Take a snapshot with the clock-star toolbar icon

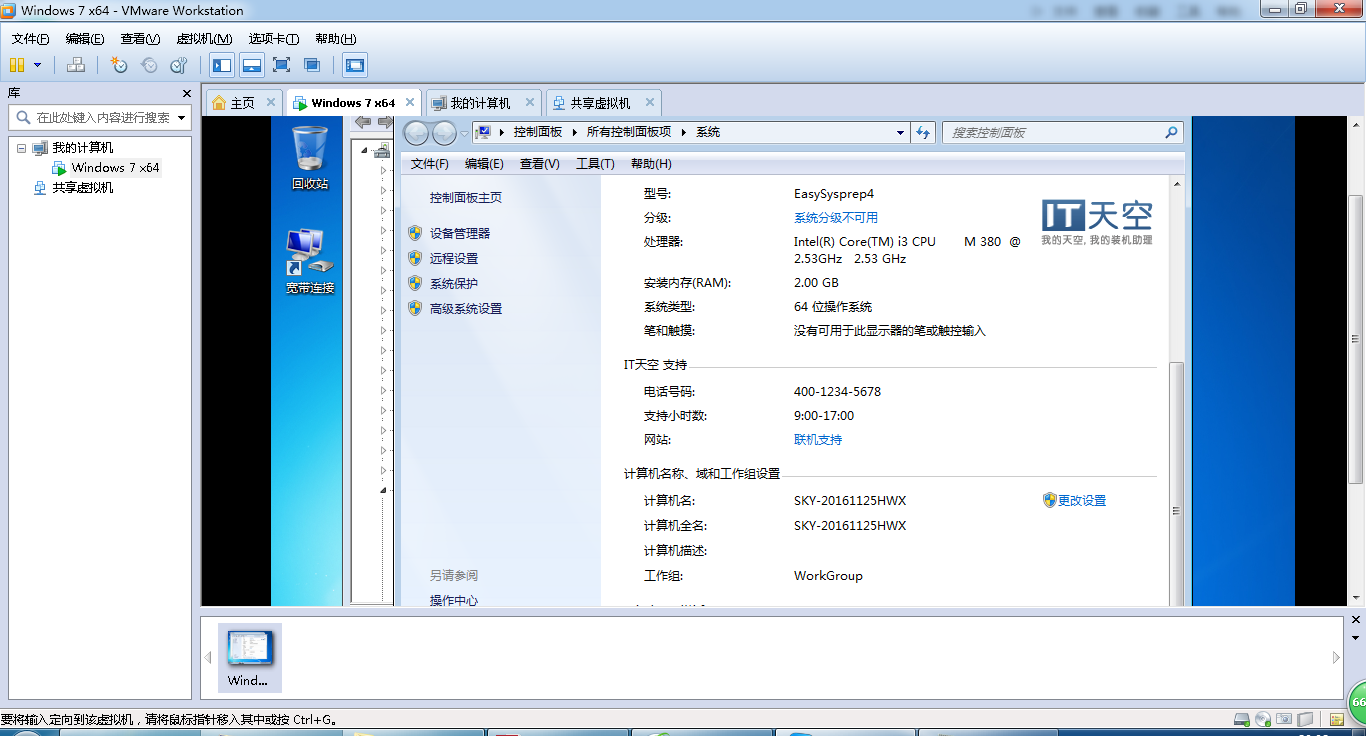coord(119,65)
